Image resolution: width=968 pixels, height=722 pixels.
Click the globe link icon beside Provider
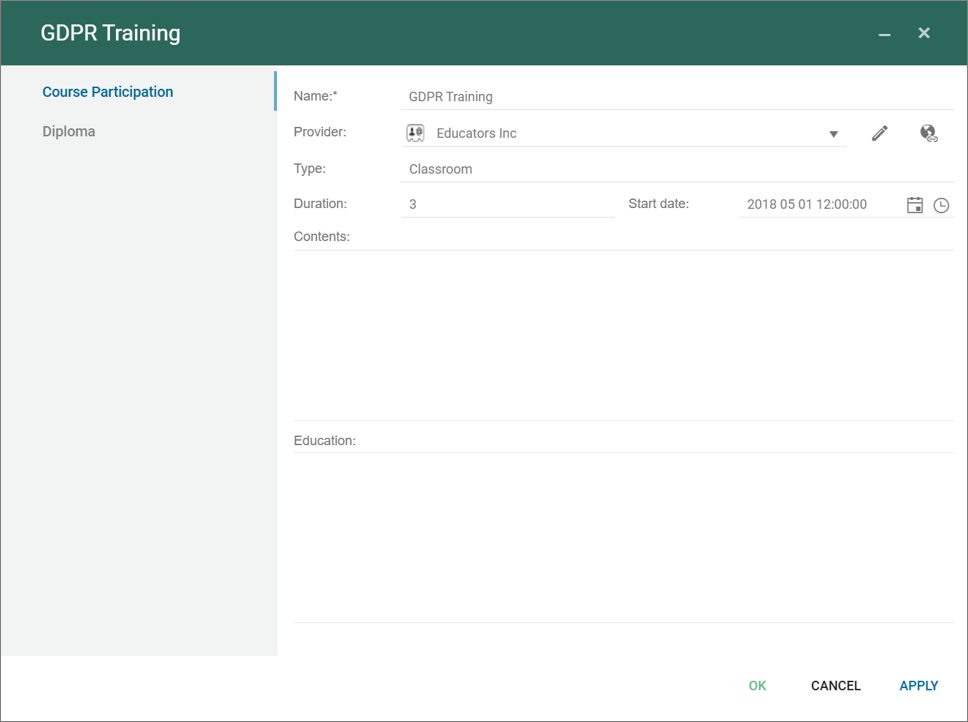coord(929,133)
